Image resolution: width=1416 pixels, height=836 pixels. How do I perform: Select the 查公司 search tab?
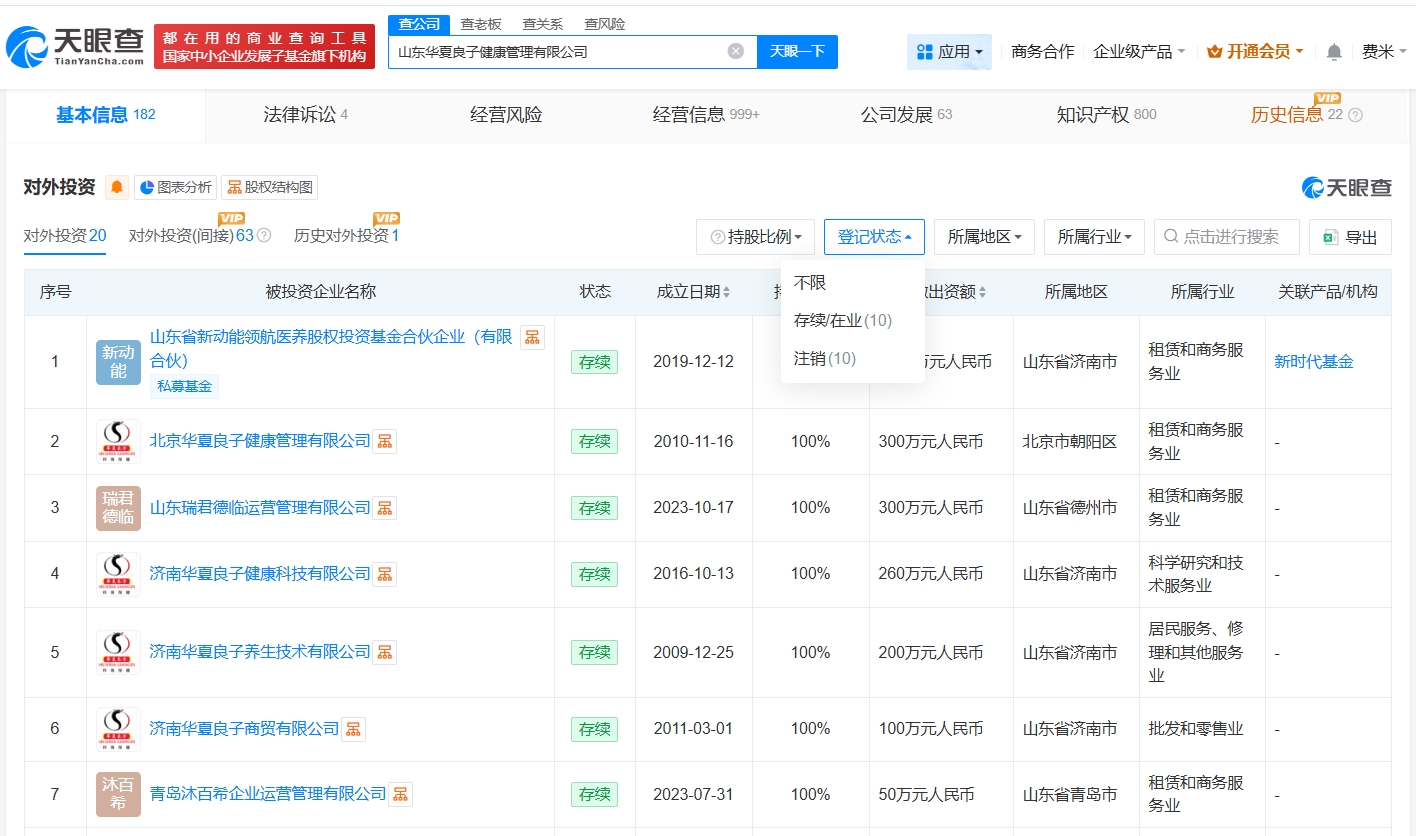tap(419, 24)
